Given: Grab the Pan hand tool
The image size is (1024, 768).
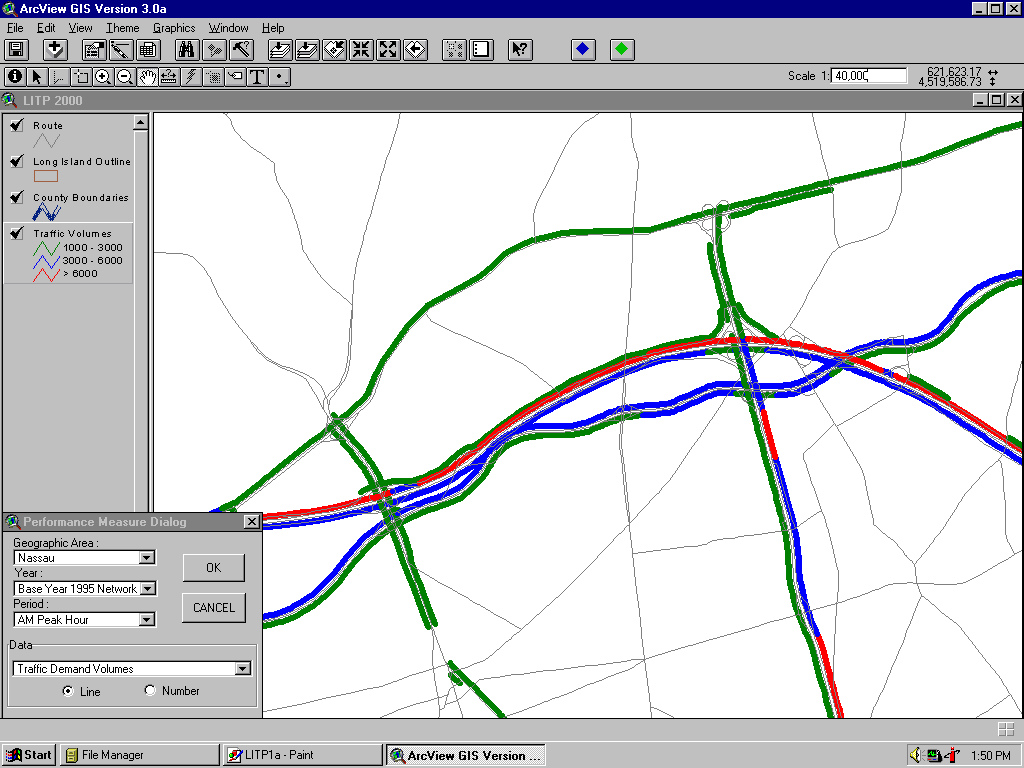Looking at the screenshot, I should 147,76.
